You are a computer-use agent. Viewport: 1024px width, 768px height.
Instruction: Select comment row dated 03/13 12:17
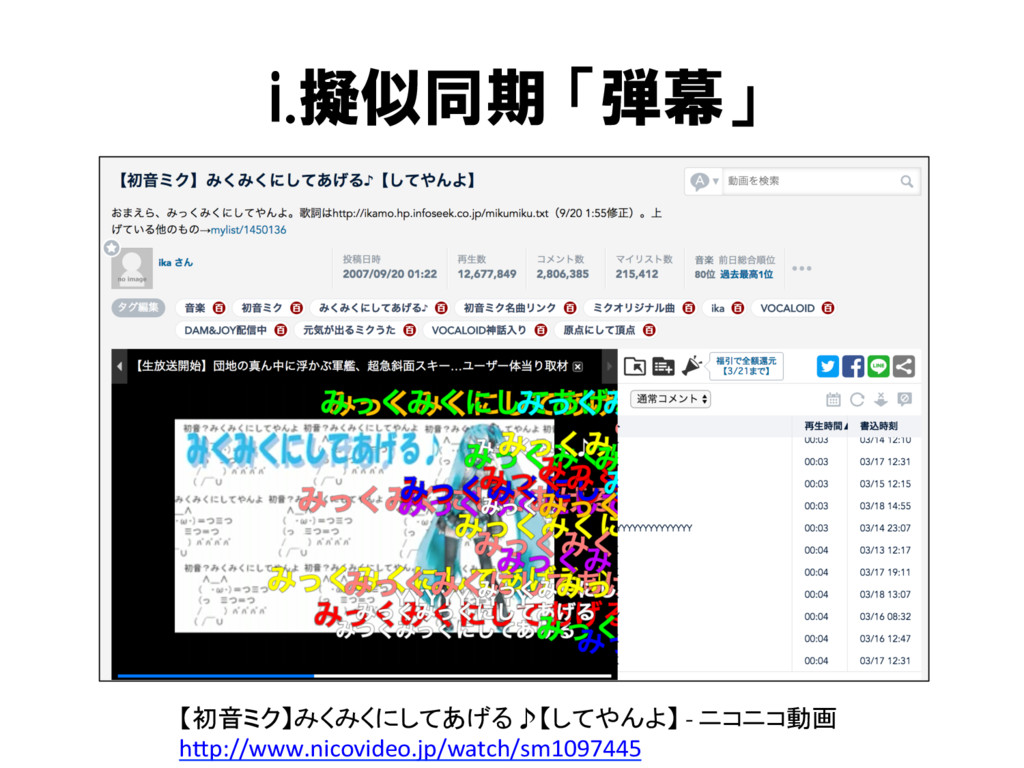tap(771, 551)
